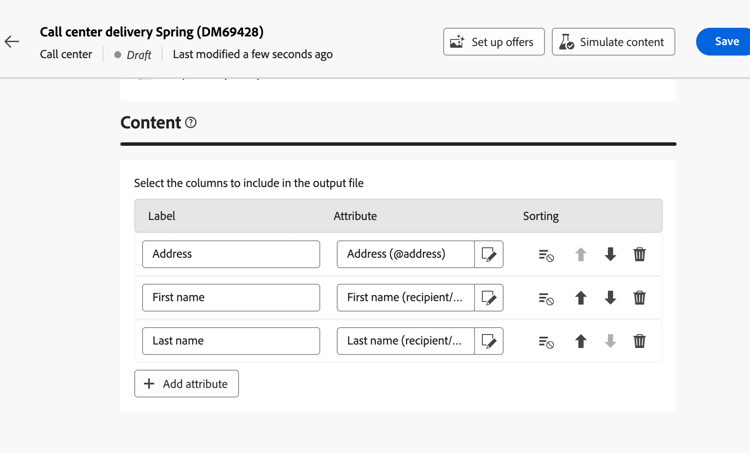This screenshot has width=750, height=453.
Task: Click the Address label input field
Action: pos(231,254)
